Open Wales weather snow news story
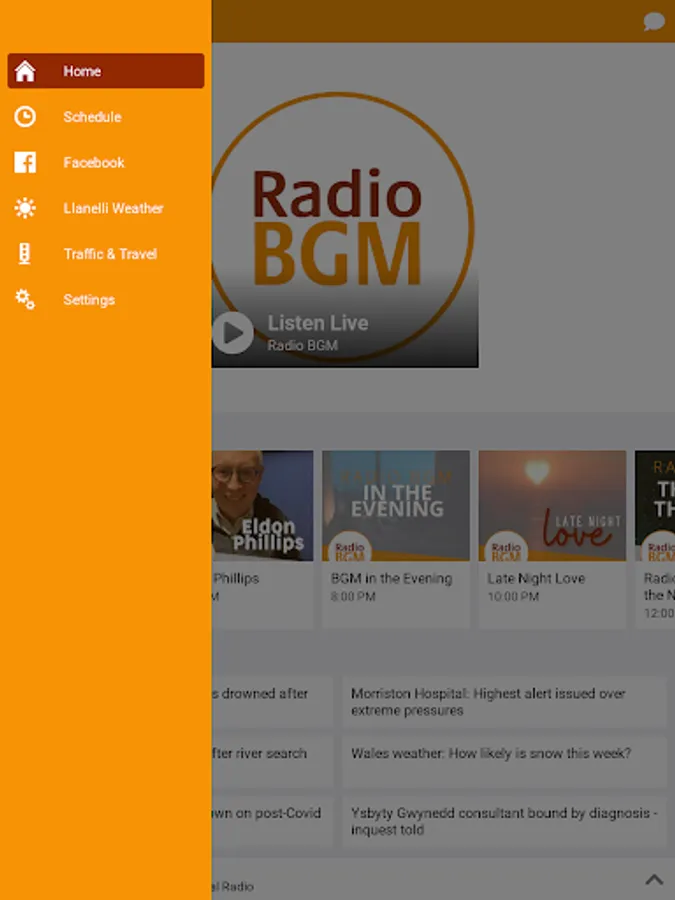 (x=504, y=761)
